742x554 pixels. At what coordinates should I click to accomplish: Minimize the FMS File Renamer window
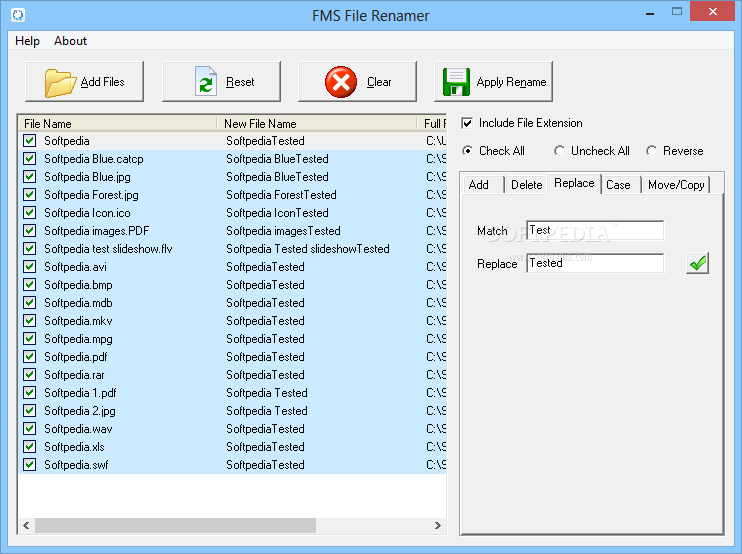pyautogui.click(x=650, y=12)
